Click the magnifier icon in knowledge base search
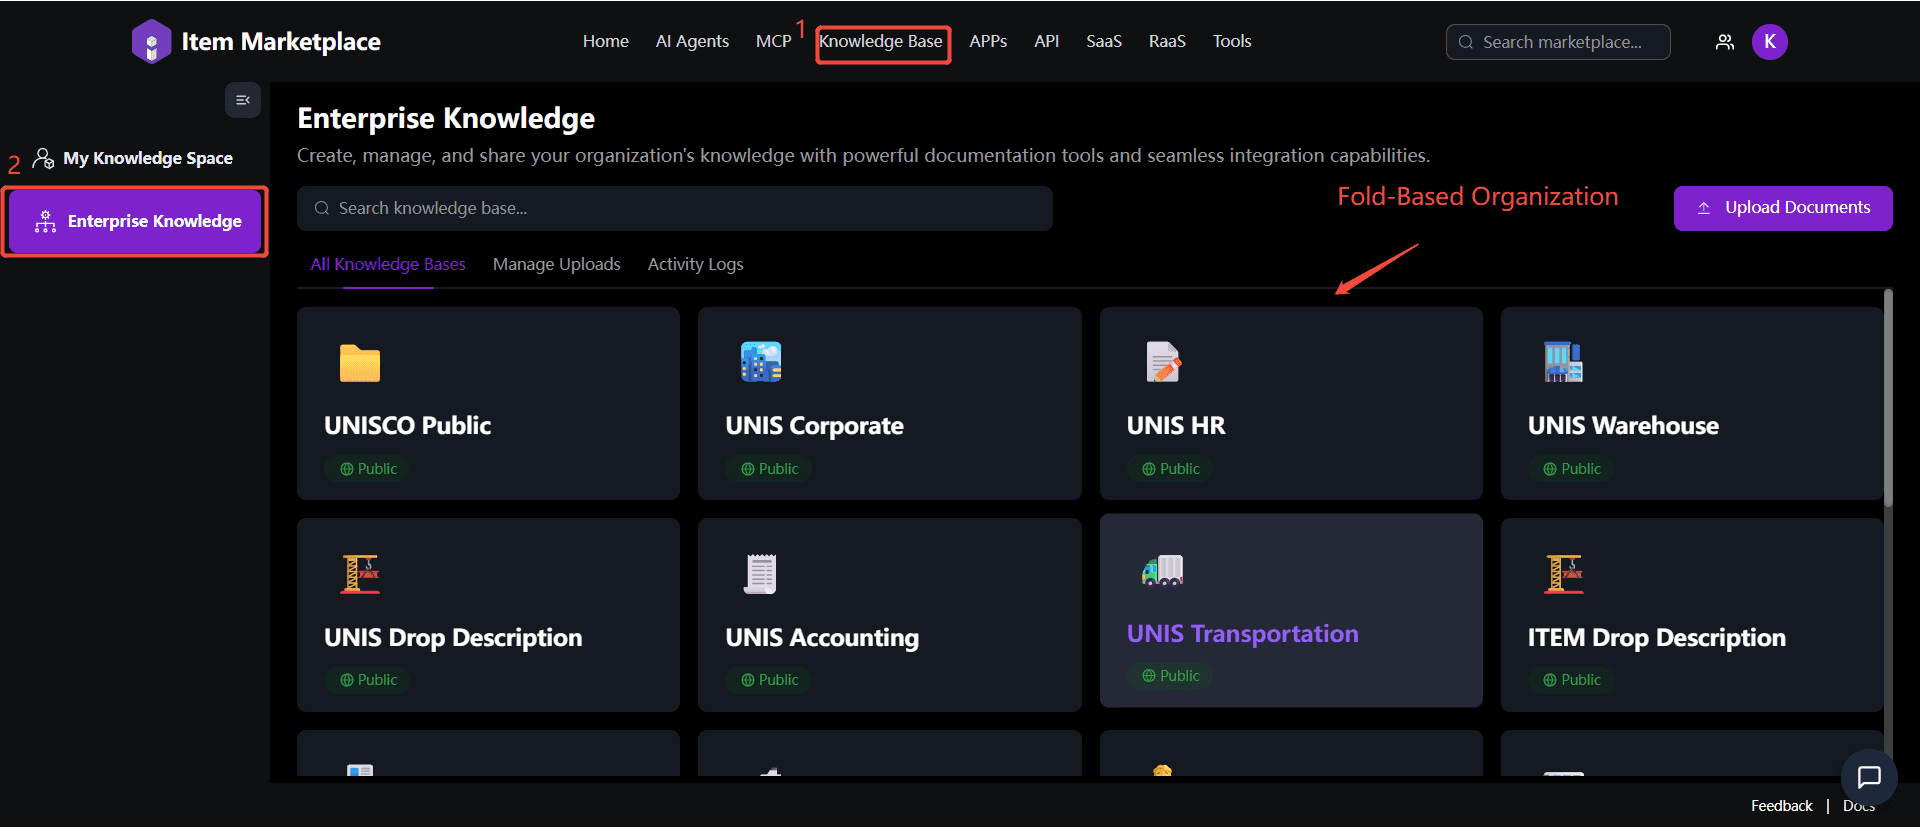This screenshot has width=1920, height=827. (322, 208)
